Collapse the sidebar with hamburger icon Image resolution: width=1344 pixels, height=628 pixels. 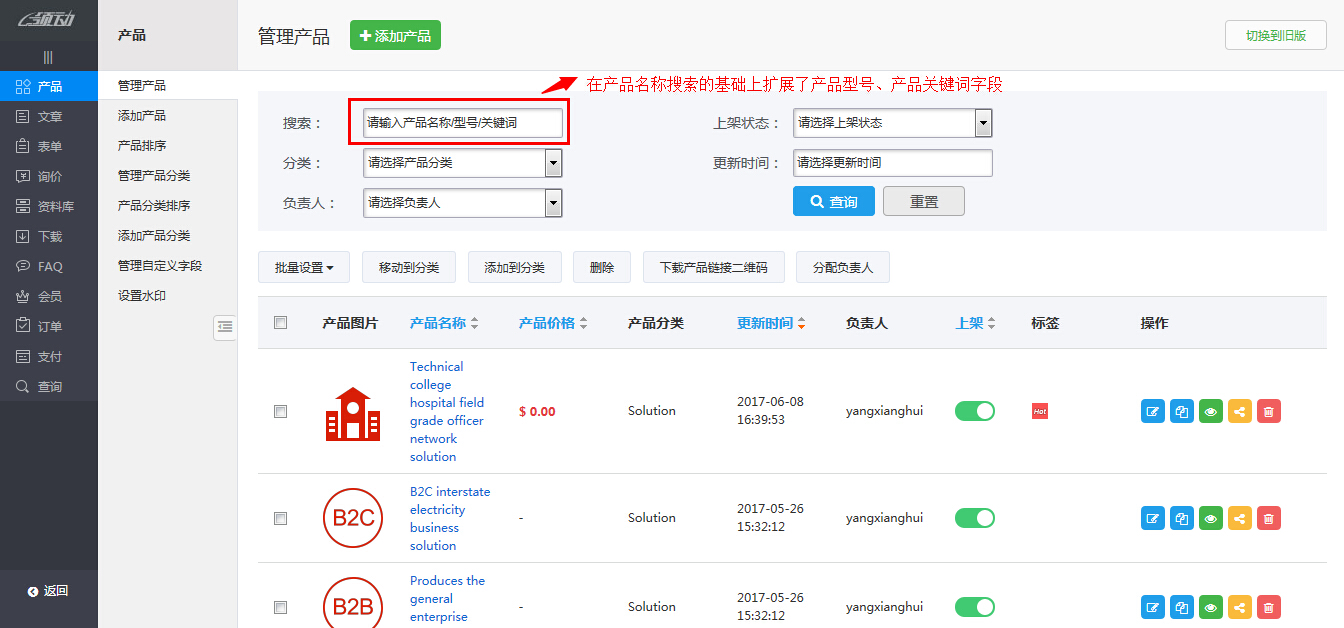click(x=48, y=57)
